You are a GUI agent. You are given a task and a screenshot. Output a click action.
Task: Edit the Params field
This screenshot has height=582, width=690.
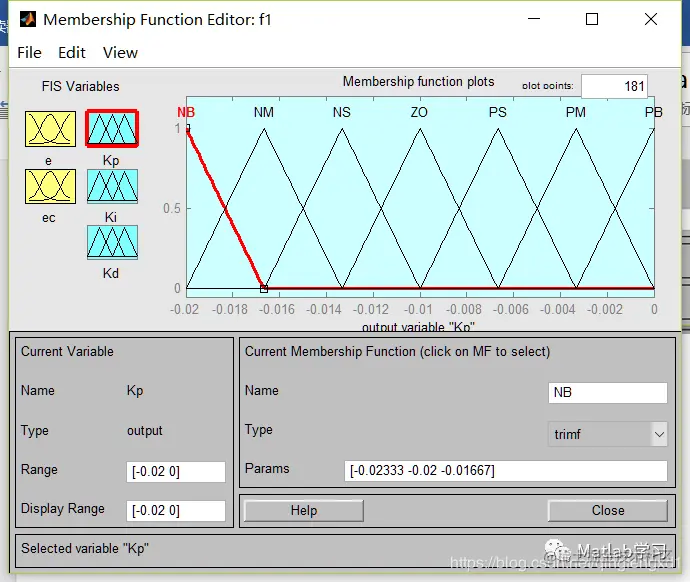(506, 471)
